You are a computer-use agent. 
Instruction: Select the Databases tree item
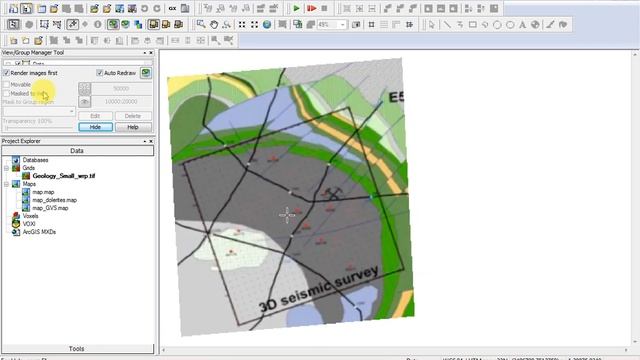point(36,160)
